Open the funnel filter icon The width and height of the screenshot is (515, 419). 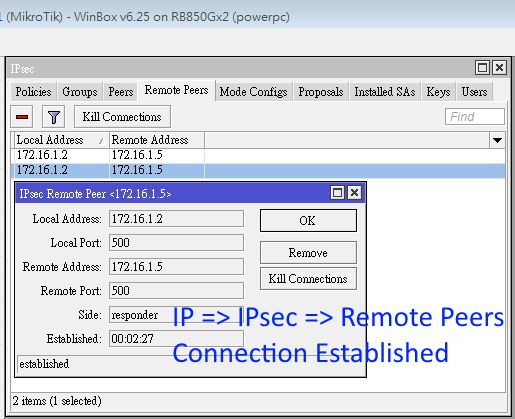(53, 117)
